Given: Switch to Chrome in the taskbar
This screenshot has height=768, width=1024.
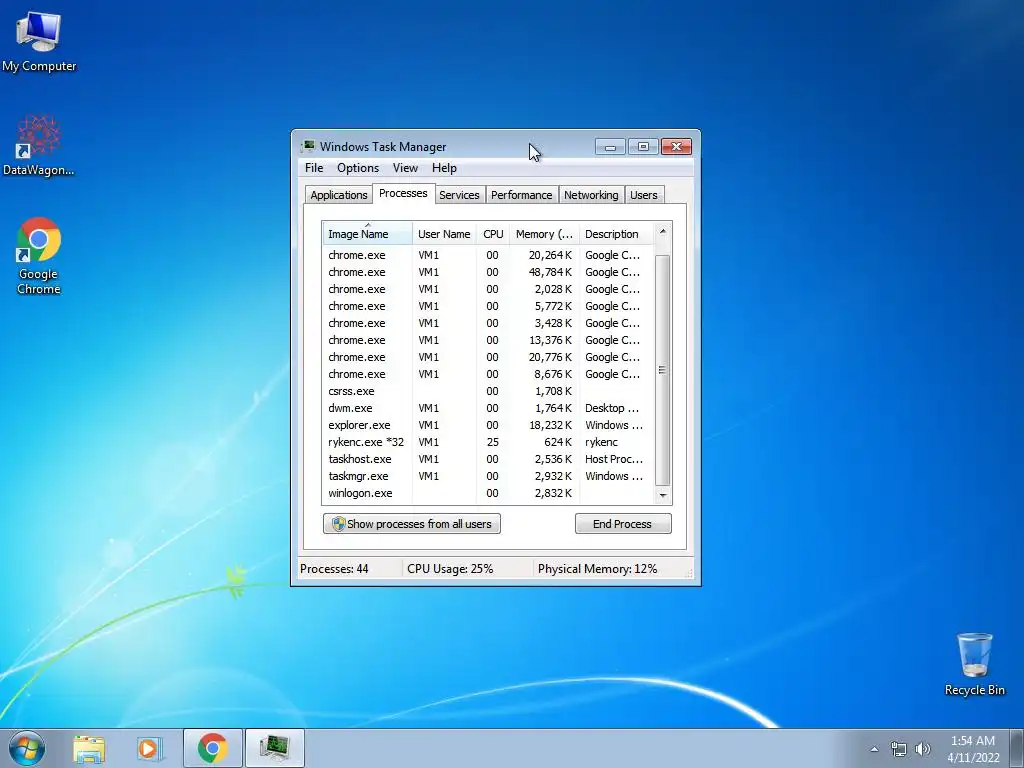Looking at the screenshot, I should pyautogui.click(x=212, y=748).
